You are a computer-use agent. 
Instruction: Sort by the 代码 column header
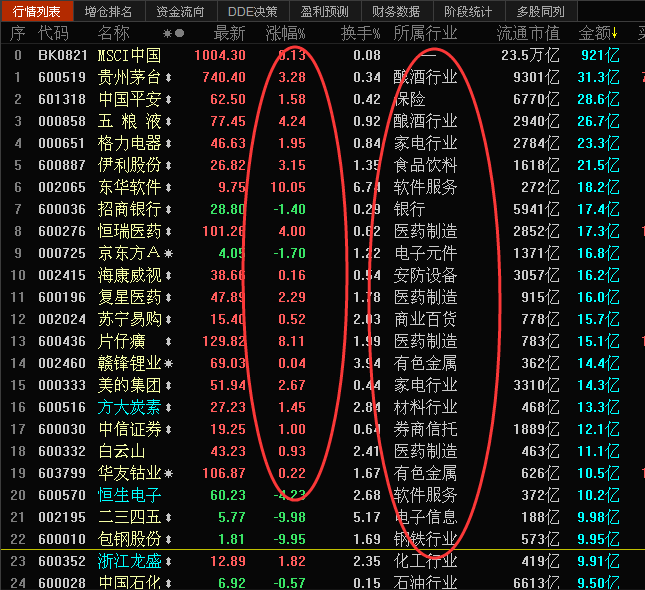point(53,33)
